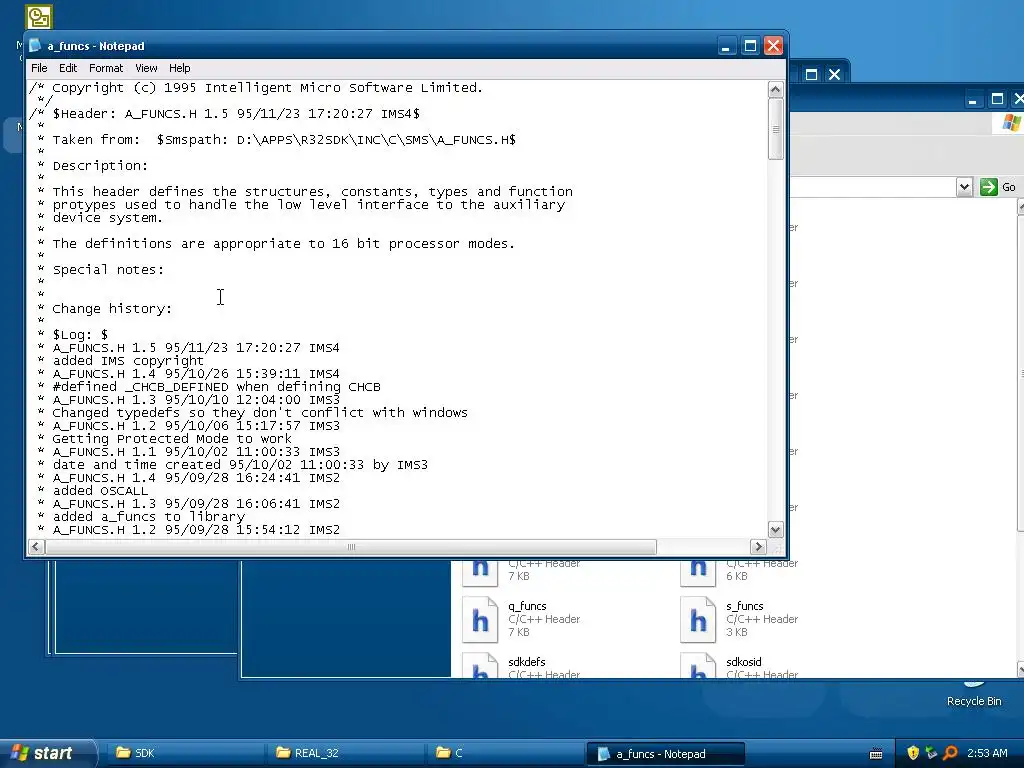This screenshot has width=1024, height=768.
Task: Select the sdkdefs header file icon
Action: click(480, 666)
